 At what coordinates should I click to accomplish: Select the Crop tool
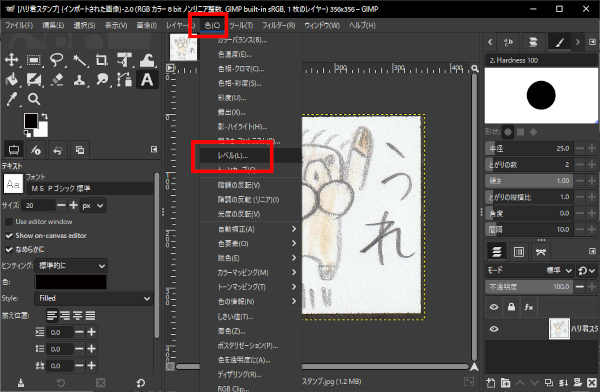pos(101,60)
